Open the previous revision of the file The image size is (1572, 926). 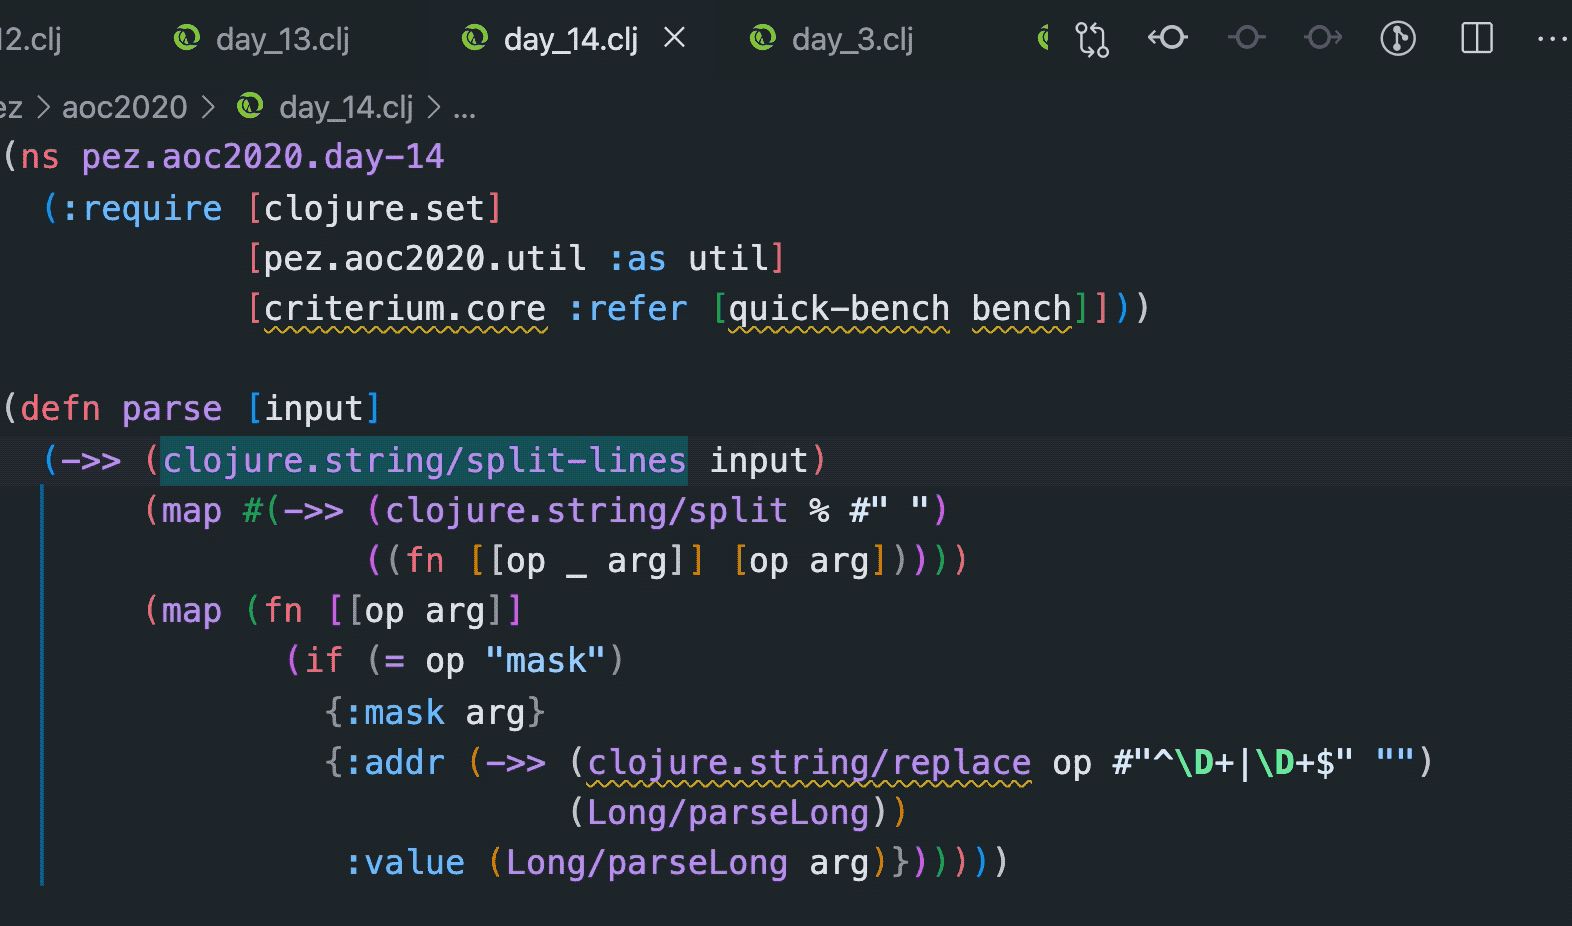[x=1168, y=39]
